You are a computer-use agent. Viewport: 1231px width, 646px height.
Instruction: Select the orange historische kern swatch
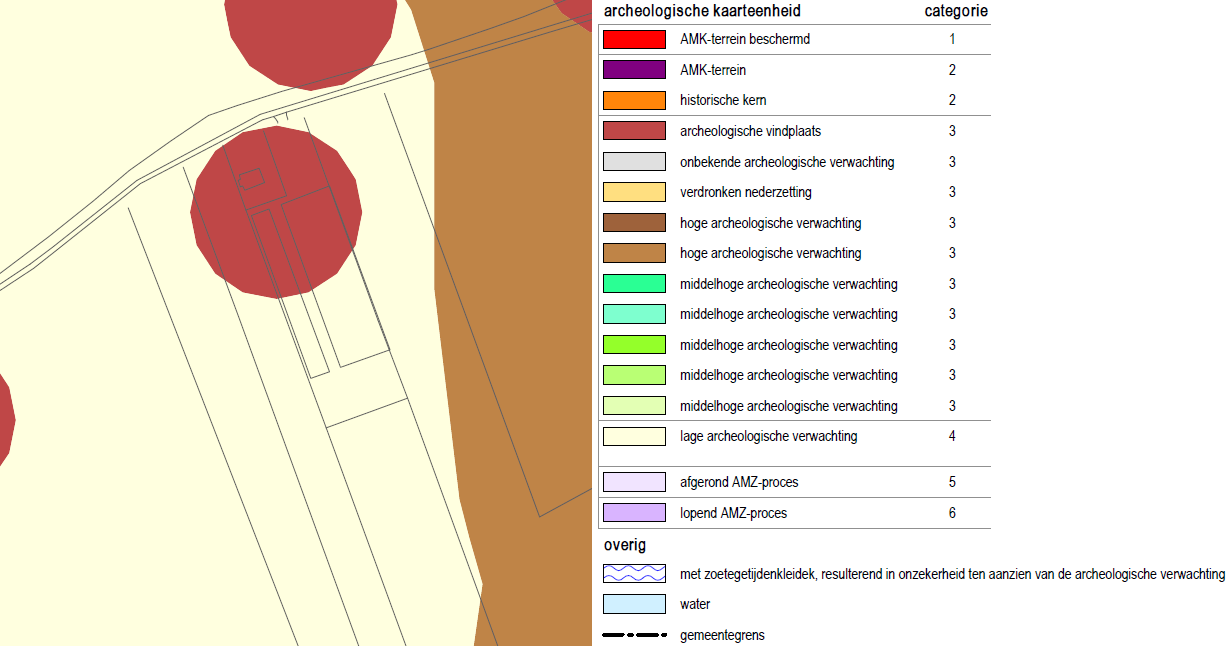pos(634,101)
